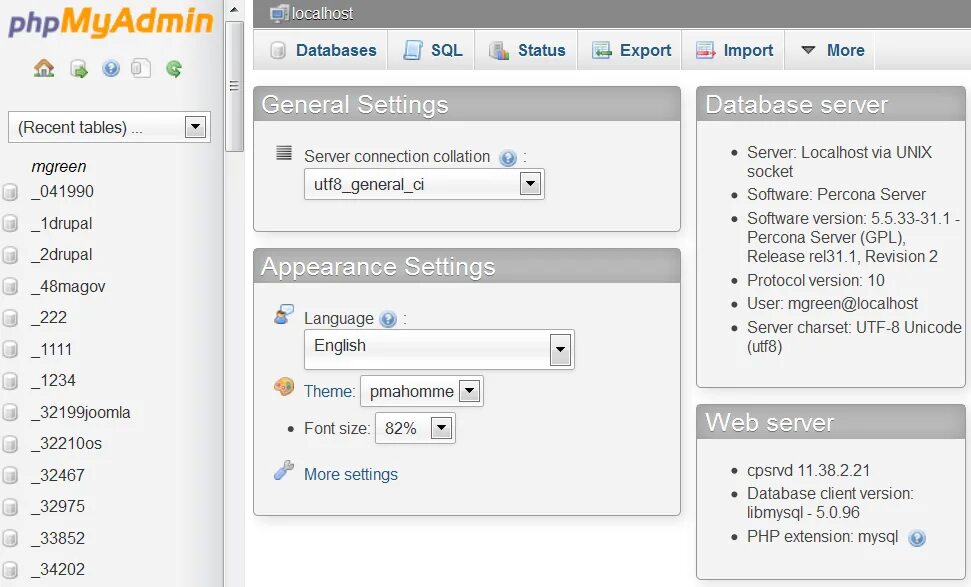Open the SQL tab
The image size is (971, 587).
pos(433,50)
